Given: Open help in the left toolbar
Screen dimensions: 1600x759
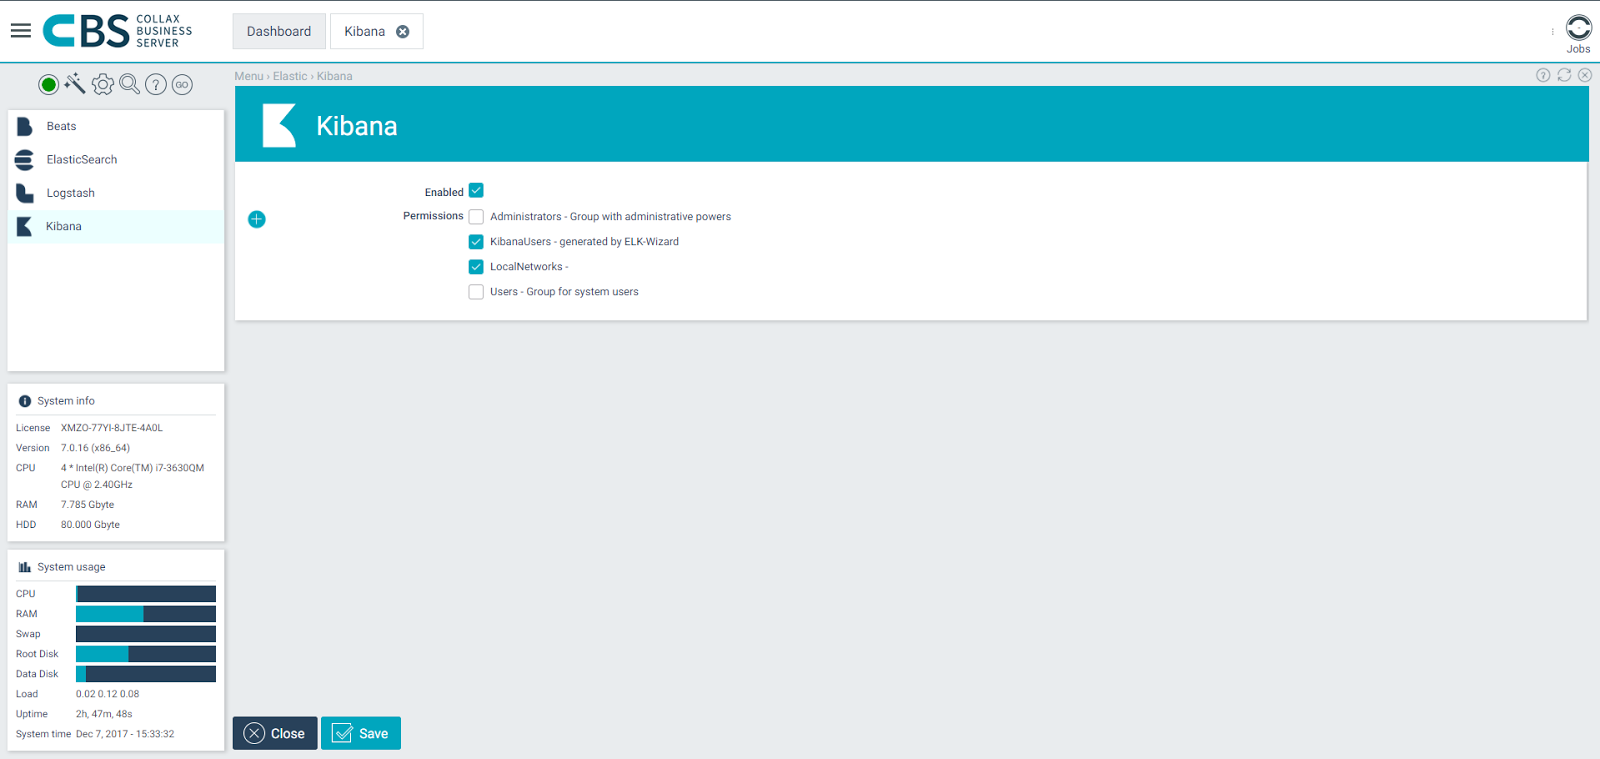Looking at the screenshot, I should pos(156,85).
